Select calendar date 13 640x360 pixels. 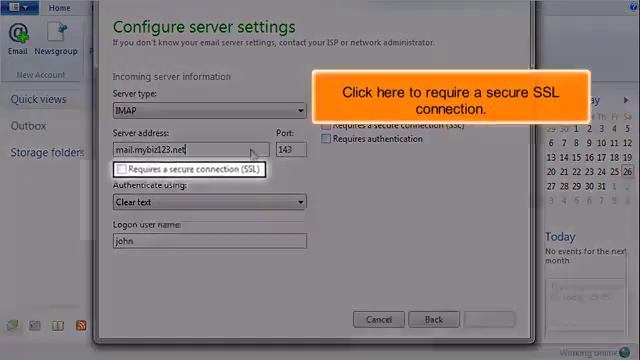(551, 157)
